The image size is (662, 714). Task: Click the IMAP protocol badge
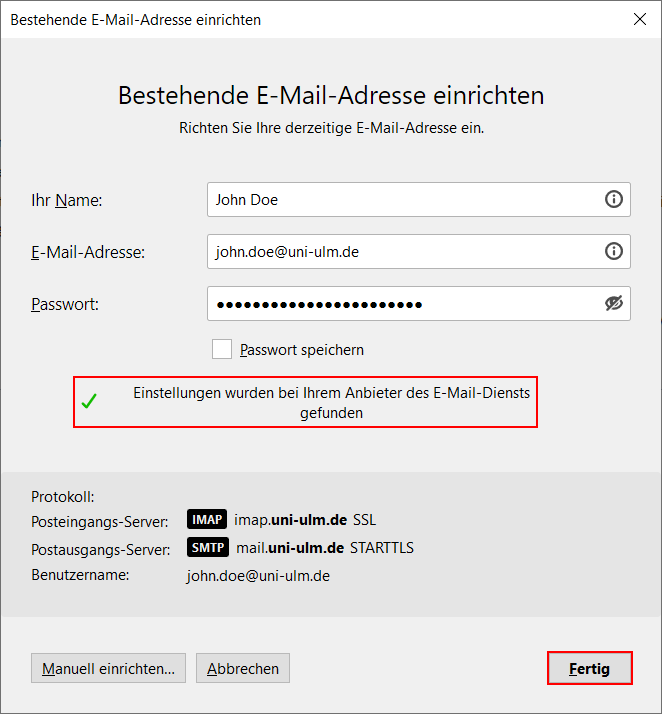click(207, 520)
